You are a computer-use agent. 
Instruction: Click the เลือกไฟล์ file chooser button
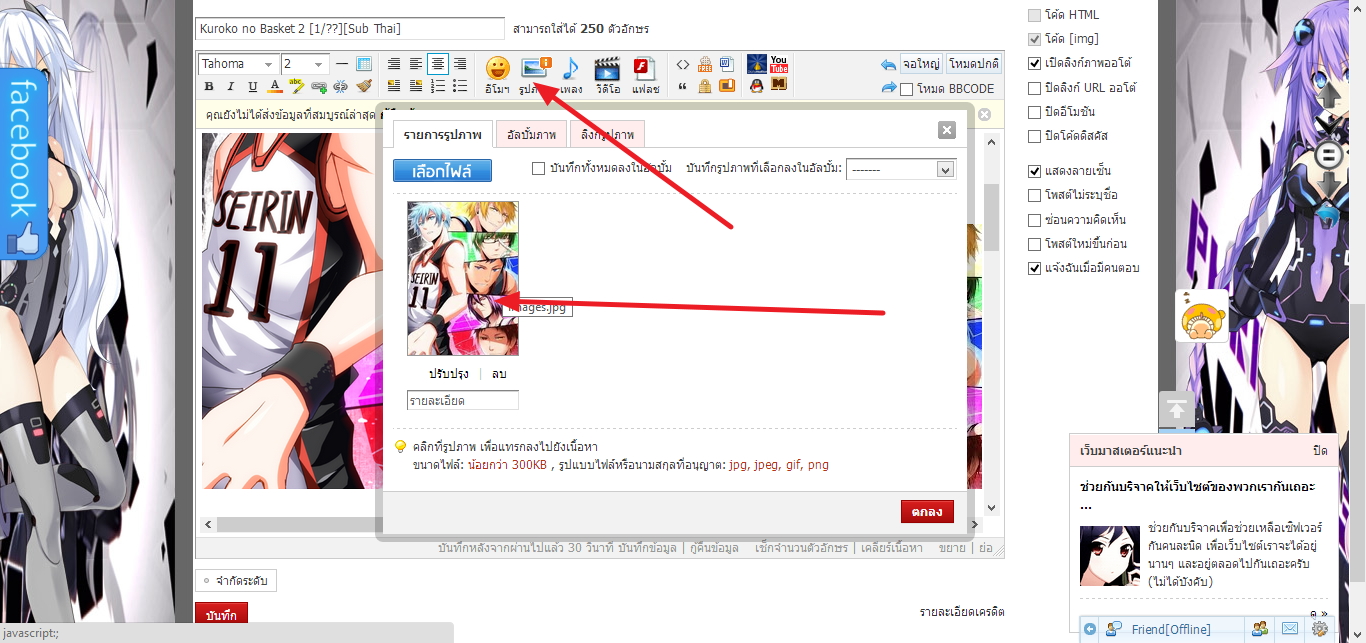coord(442,170)
